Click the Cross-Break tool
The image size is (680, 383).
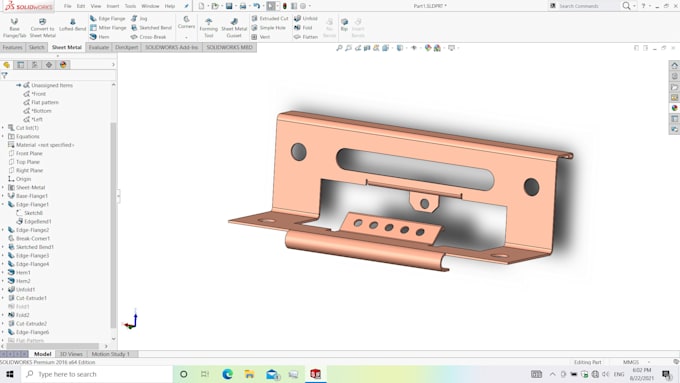tap(148, 37)
